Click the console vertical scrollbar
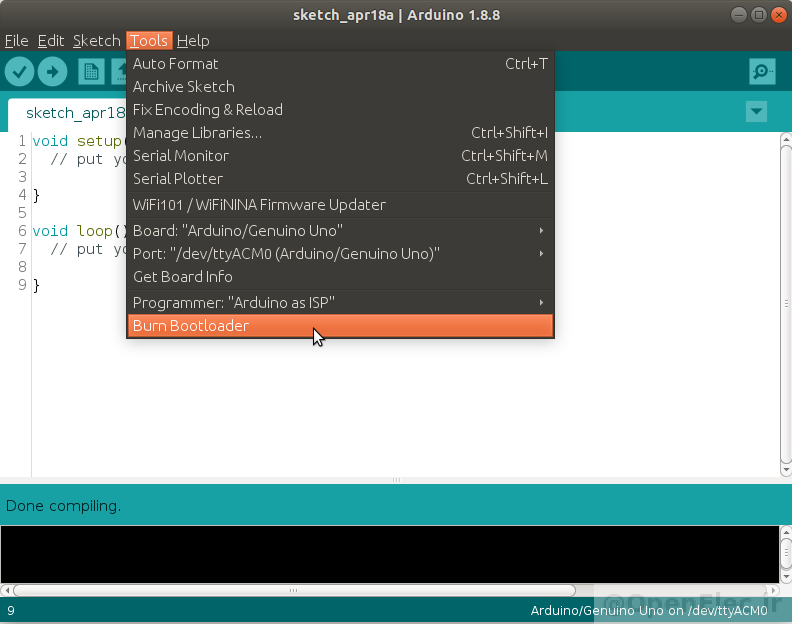 [x=786, y=554]
